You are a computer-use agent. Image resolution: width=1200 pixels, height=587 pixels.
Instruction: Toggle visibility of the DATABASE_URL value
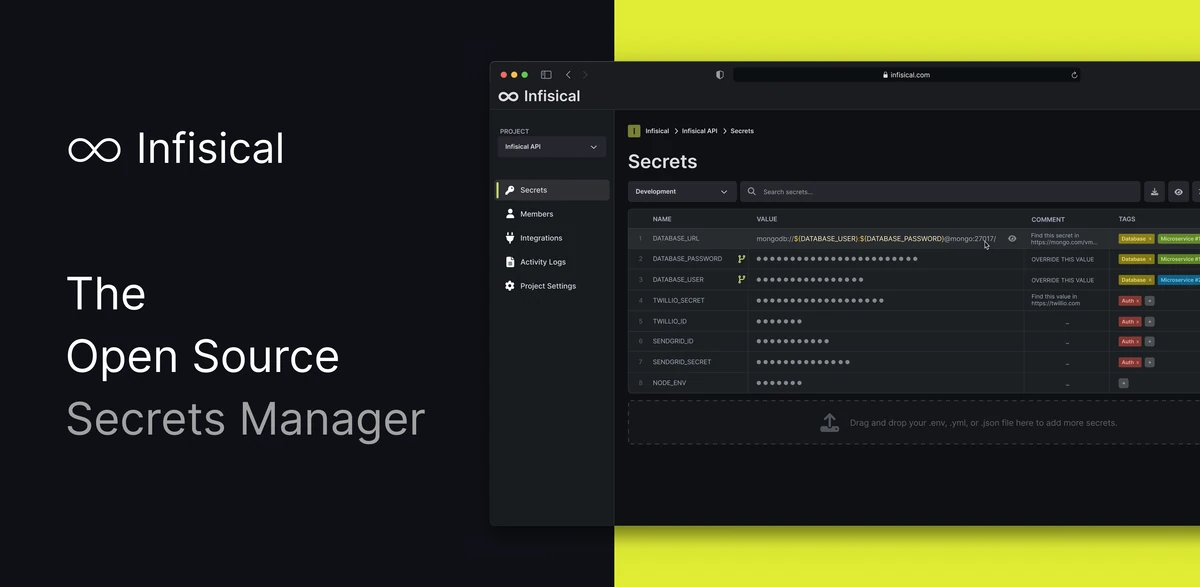pos(1012,239)
